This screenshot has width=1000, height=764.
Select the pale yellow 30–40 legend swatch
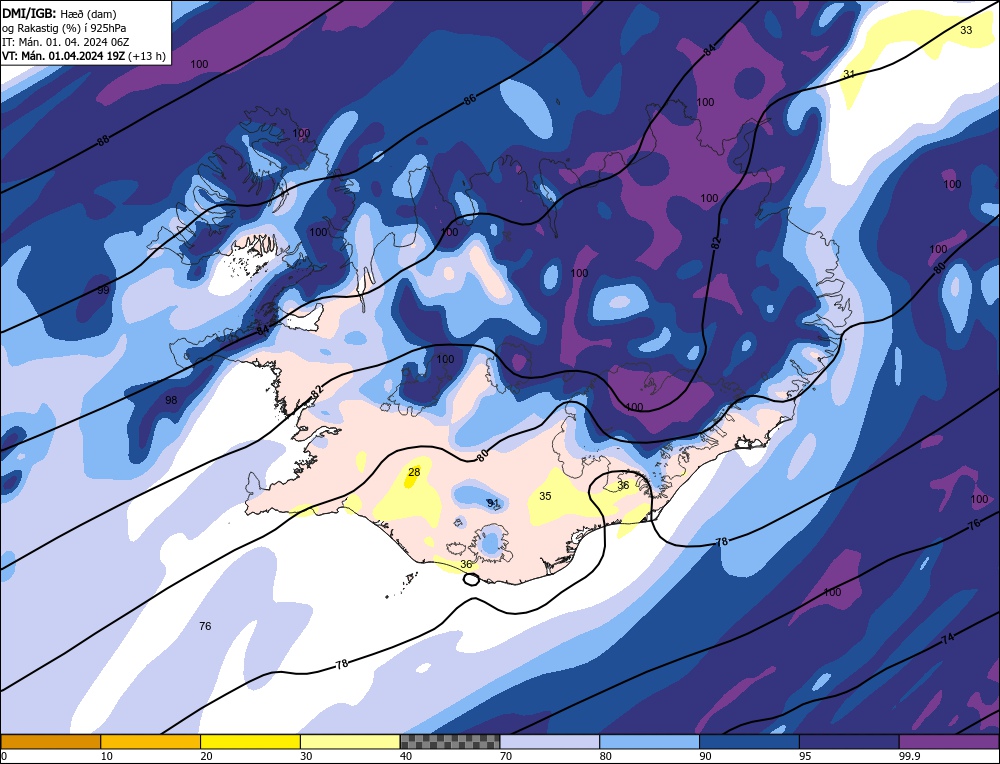tap(350, 741)
